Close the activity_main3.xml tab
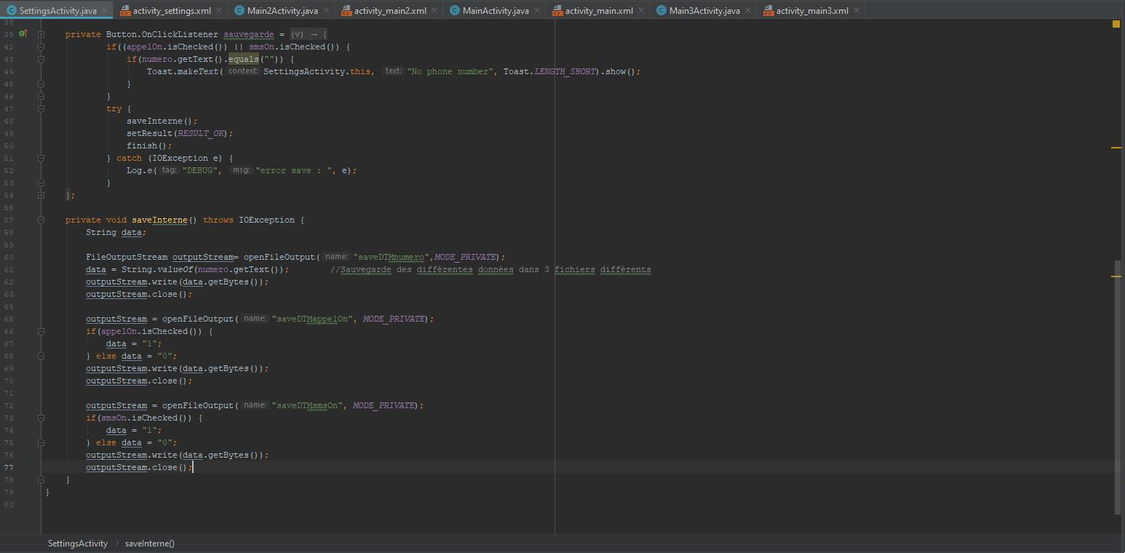The width and height of the screenshot is (1125, 553). [x=857, y=11]
